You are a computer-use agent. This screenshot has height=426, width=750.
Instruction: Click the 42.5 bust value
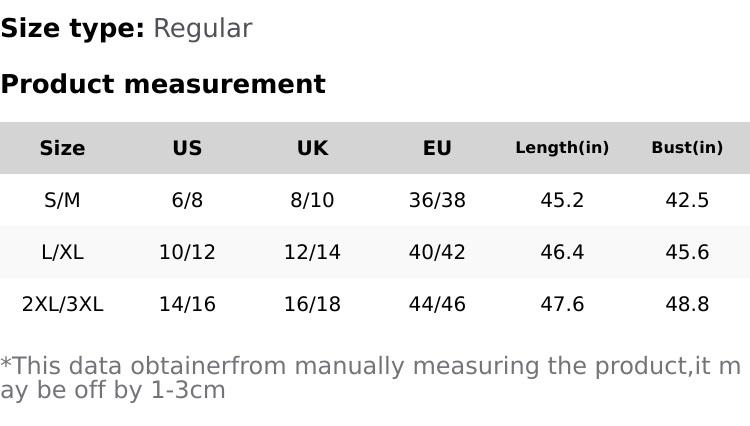tap(687, 200)
